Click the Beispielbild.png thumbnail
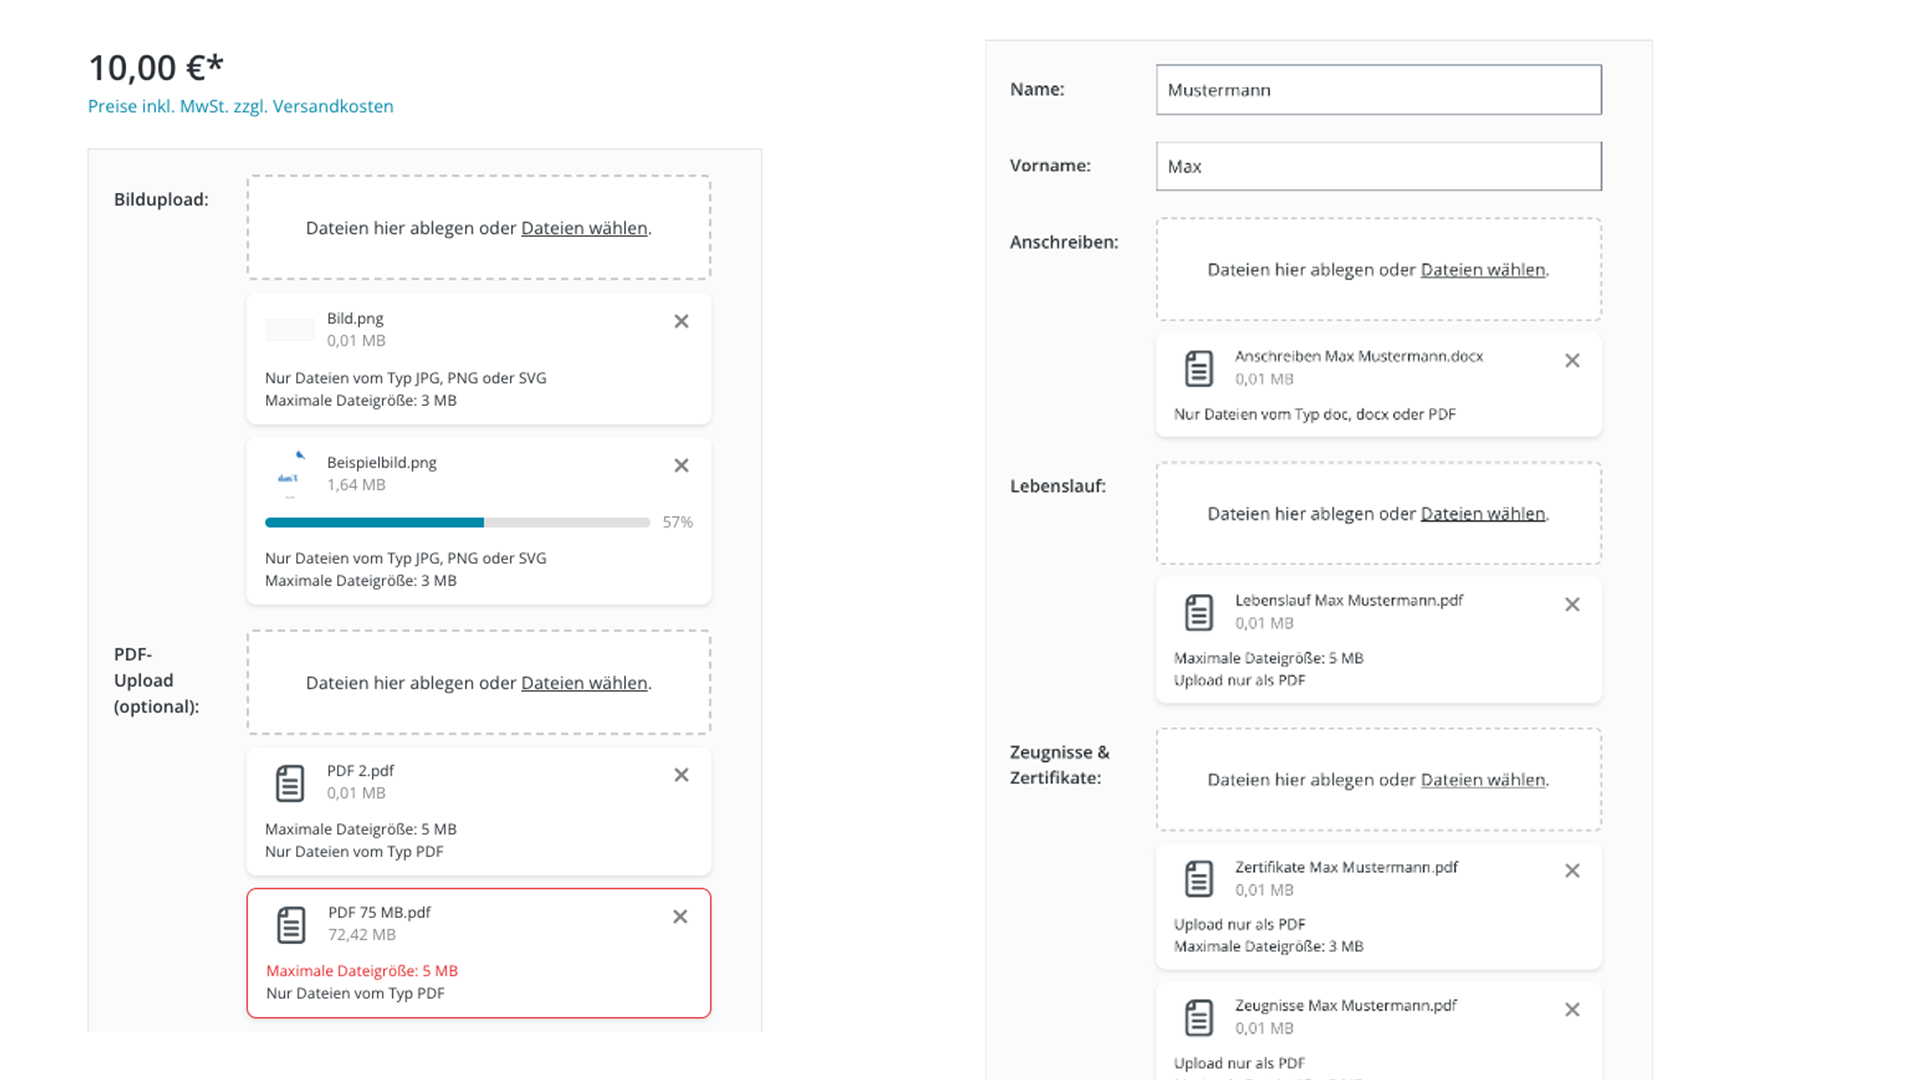The height and width of the screenshot is (1080, 1920). [x=290, y=474]
